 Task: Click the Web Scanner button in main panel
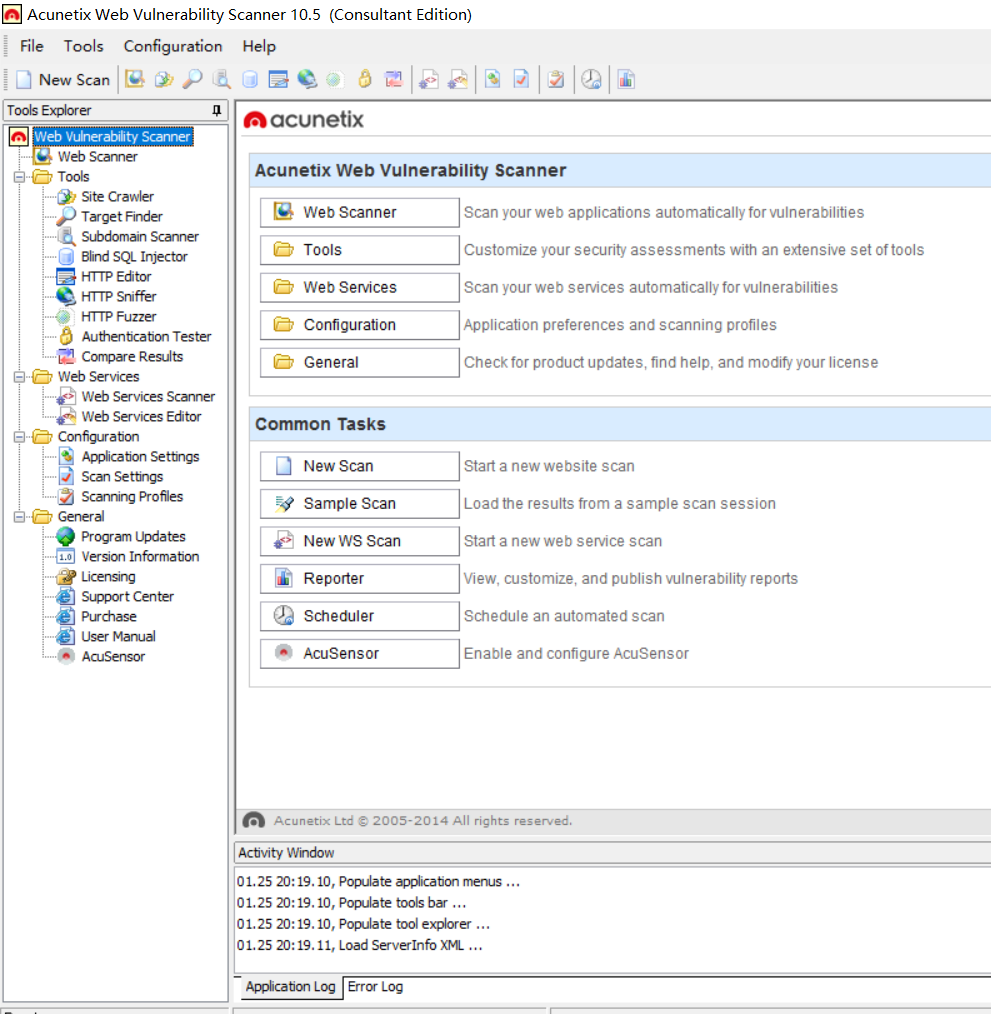(x=360, y=212)
